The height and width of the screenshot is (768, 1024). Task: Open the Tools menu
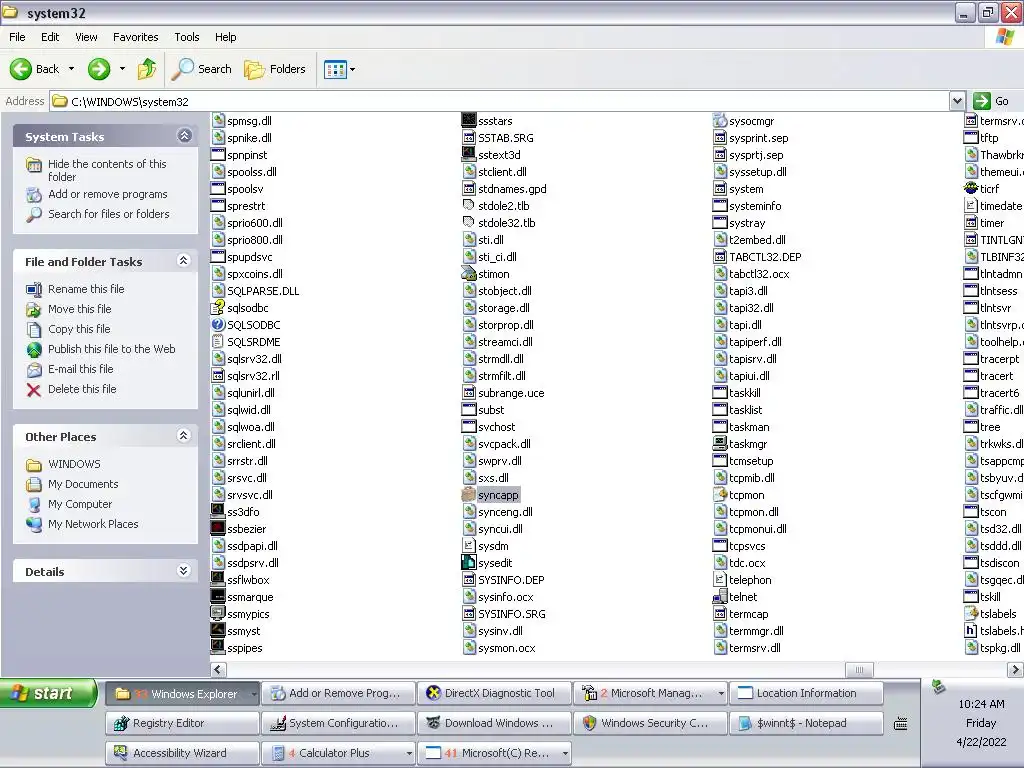187,37
